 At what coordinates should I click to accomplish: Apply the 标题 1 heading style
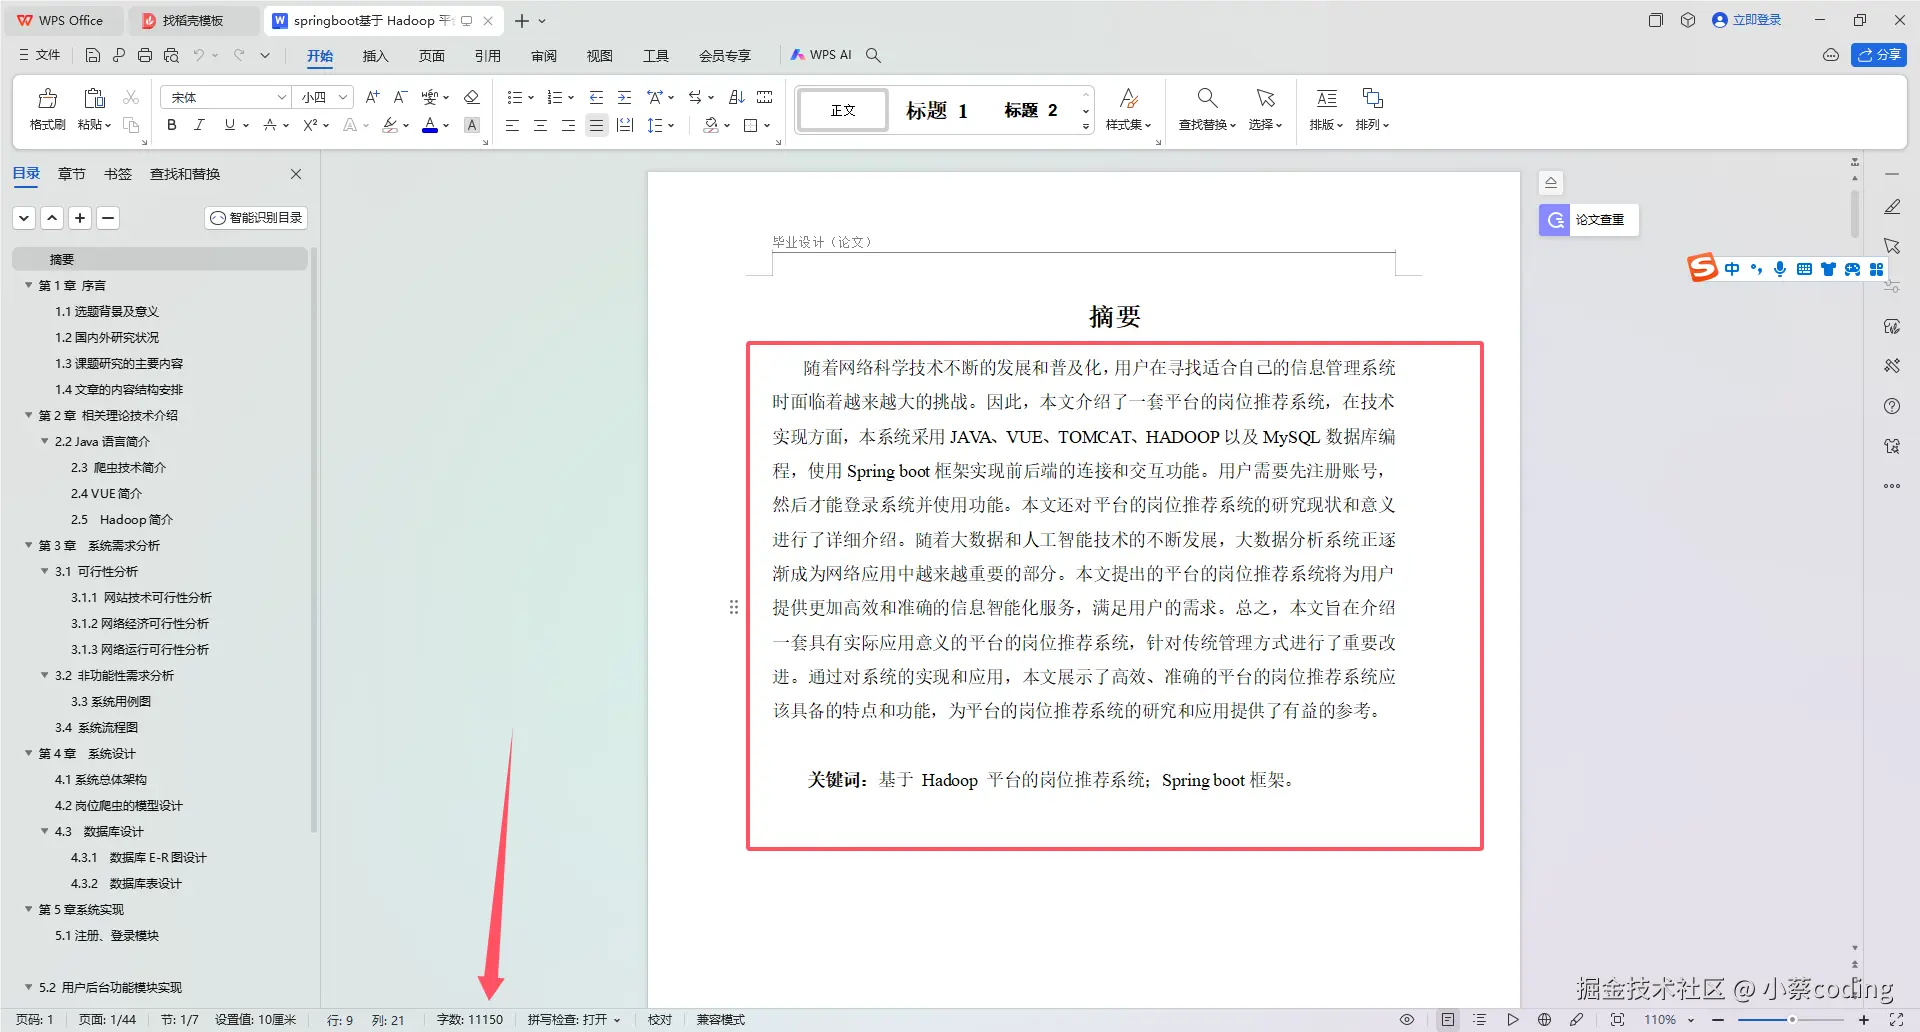point(937,110)
